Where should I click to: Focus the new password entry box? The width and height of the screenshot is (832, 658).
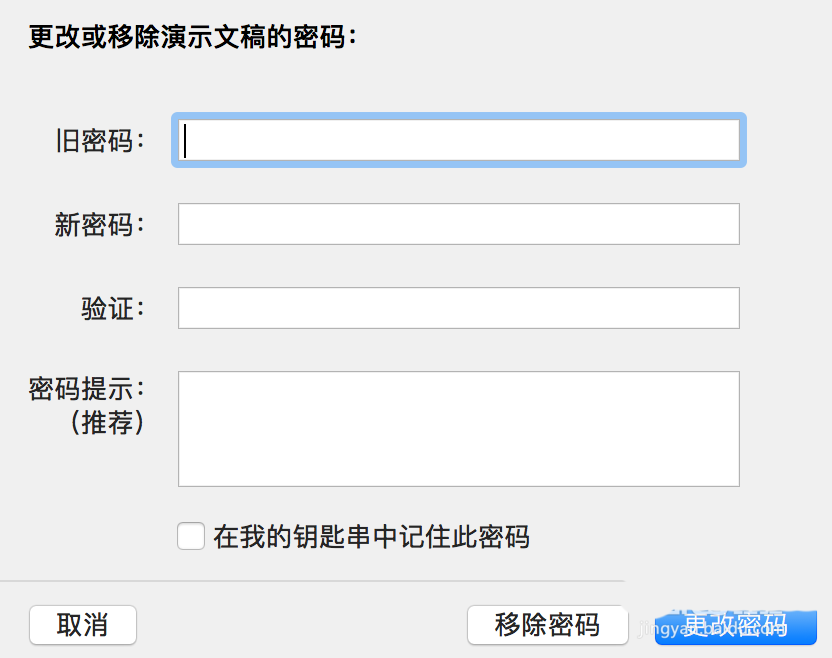tap(458, 224)
